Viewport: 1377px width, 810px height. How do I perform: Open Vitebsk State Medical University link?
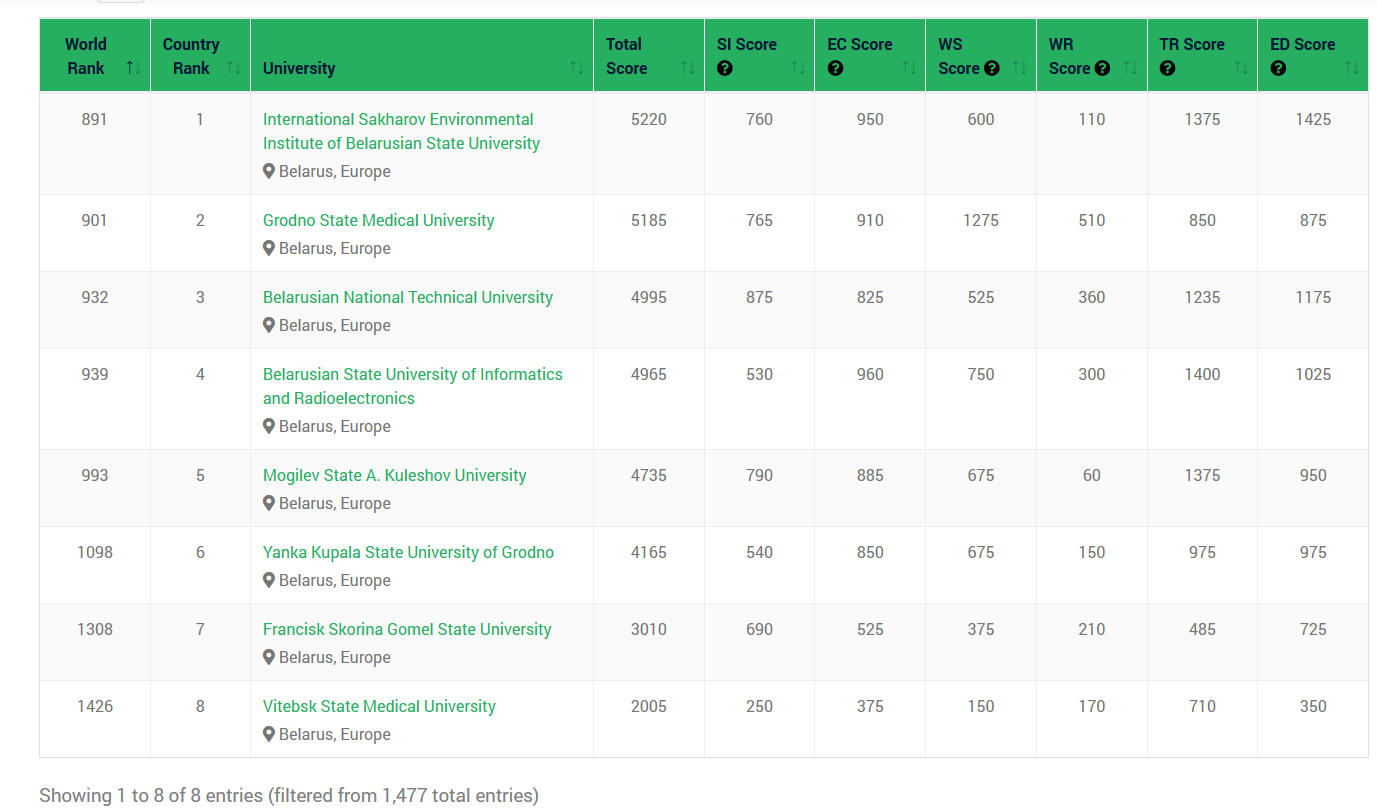379,706
